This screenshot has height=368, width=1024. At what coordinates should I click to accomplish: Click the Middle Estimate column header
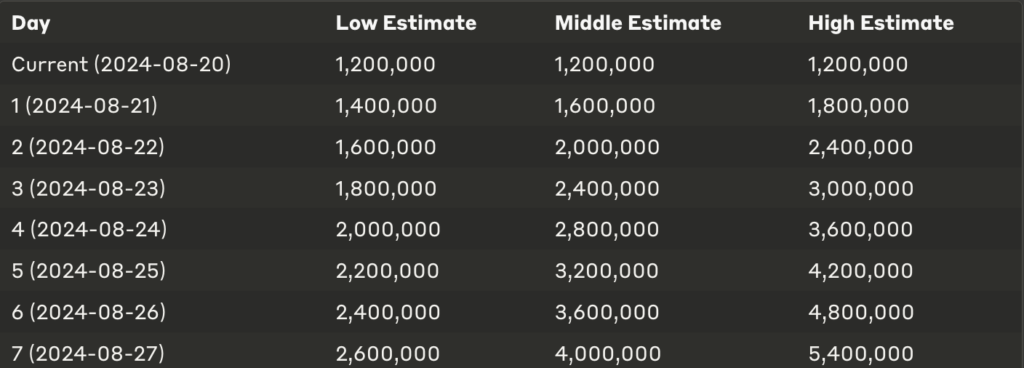[x=638, y=23]
